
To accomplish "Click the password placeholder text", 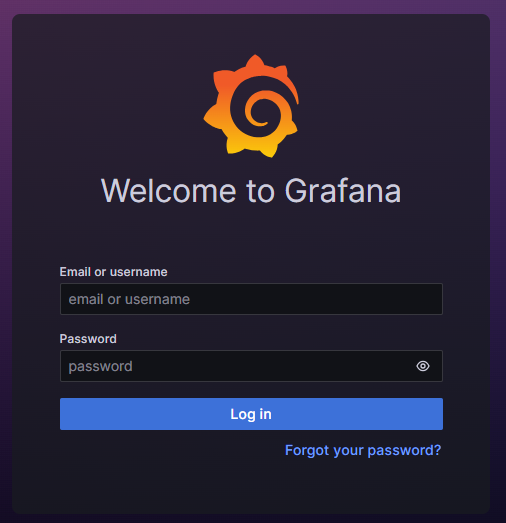I will coord(100,366).
